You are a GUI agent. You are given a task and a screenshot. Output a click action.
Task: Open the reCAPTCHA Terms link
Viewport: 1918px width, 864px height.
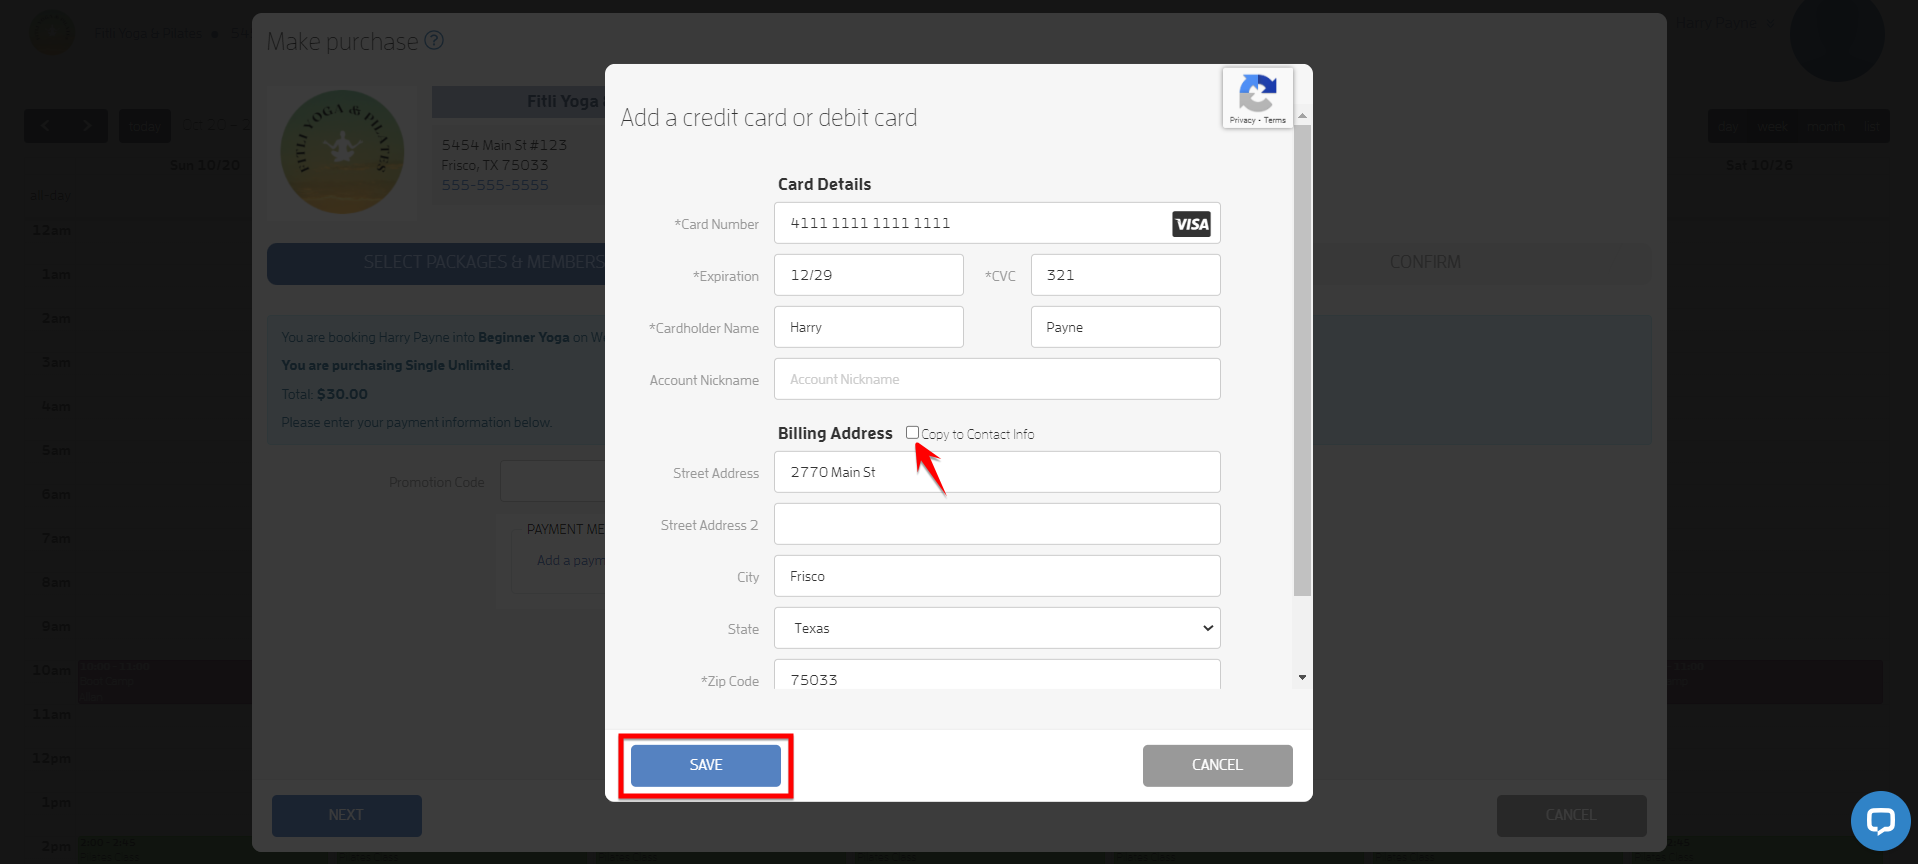(x=1275, y=120)
